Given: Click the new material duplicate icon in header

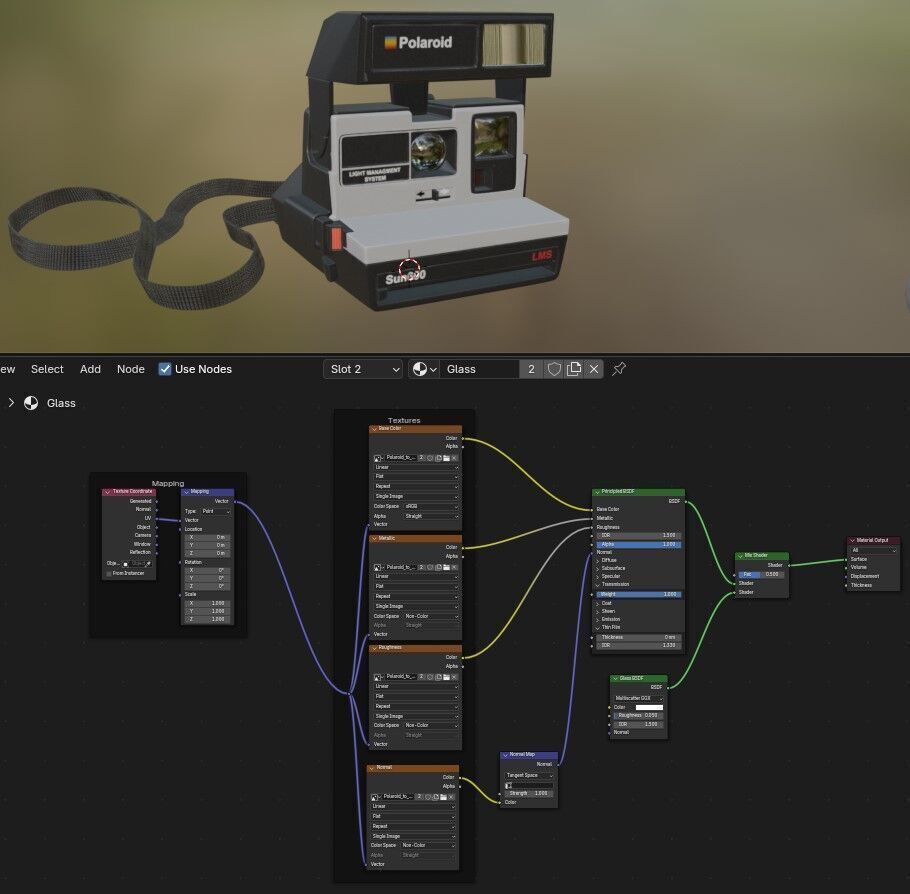Looking at the screenshot, I should pyautogui.click(x=574, y=369).
